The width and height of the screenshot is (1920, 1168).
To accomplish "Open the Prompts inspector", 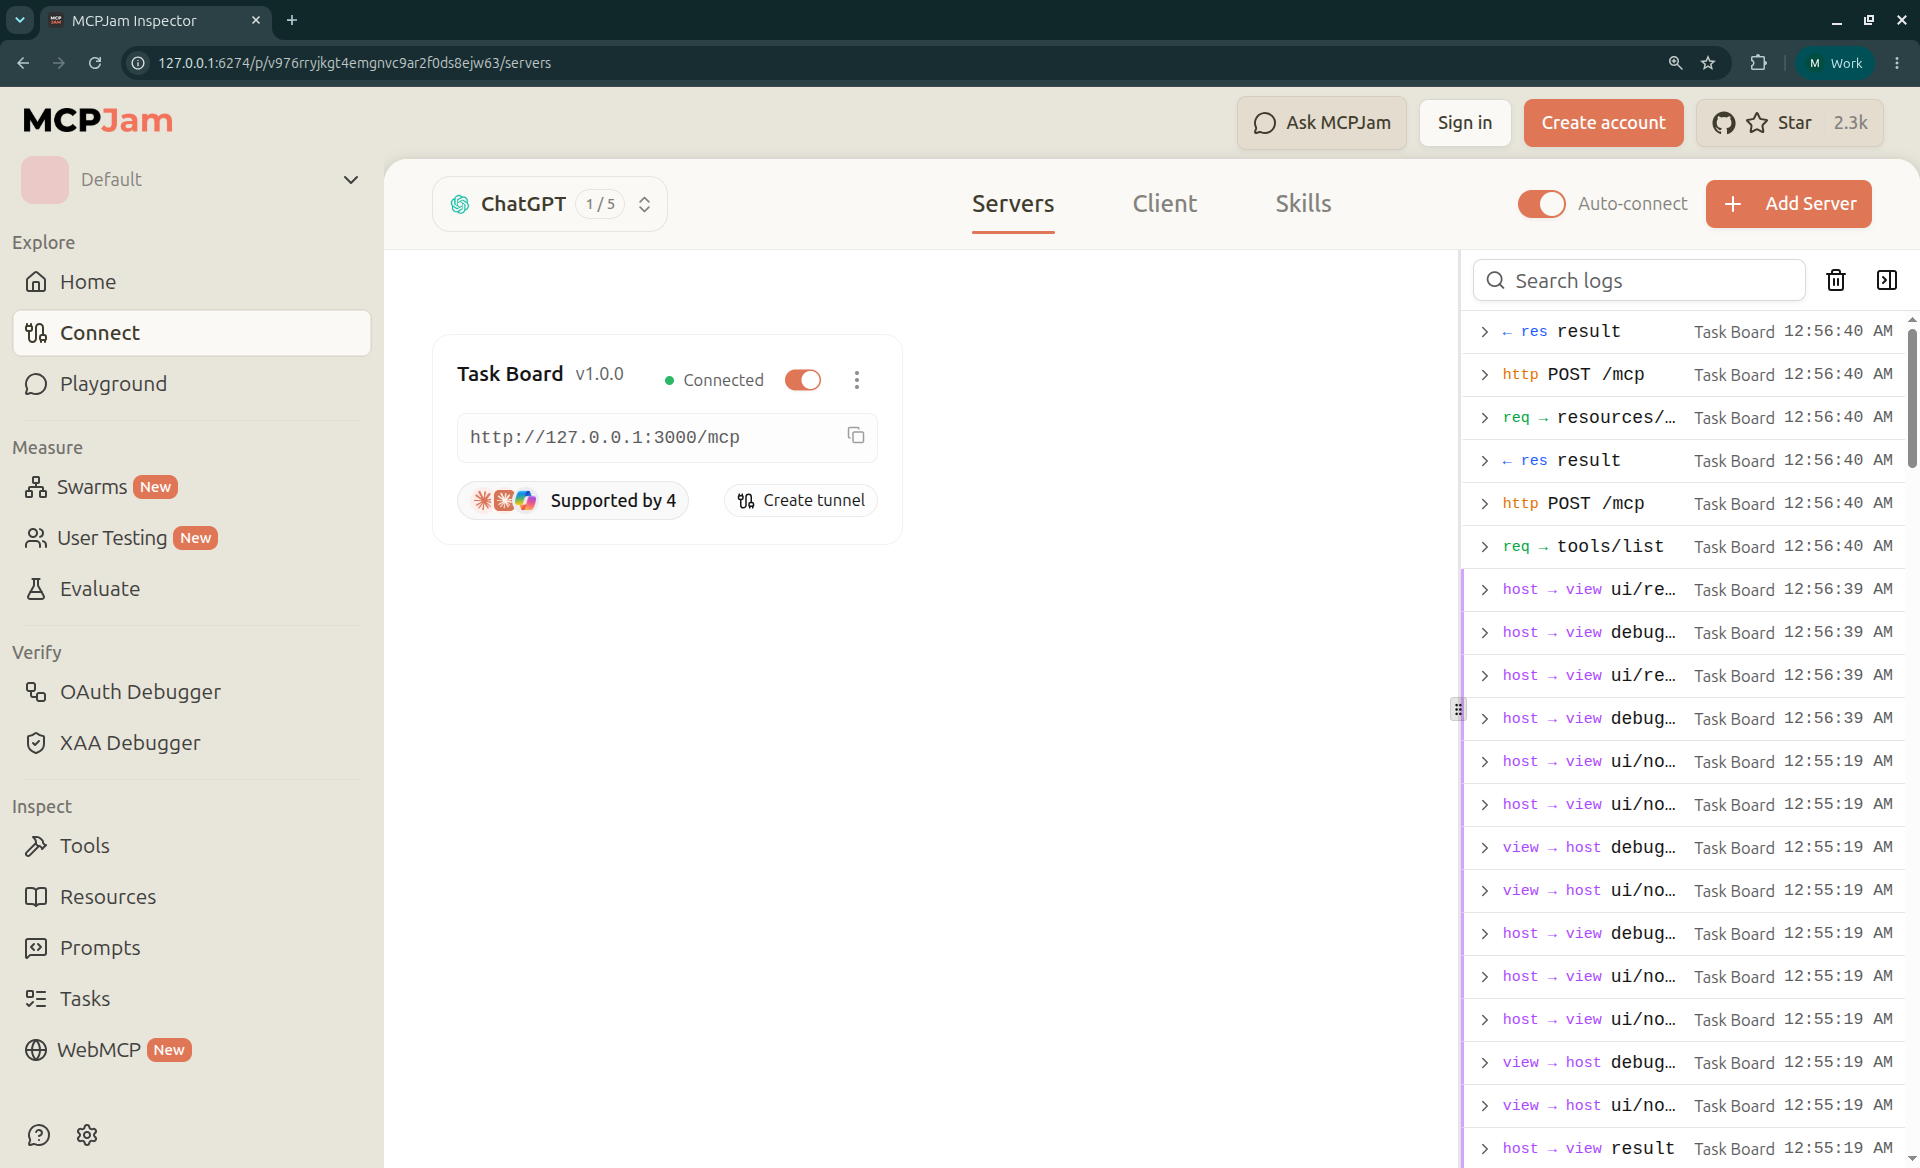I will (x=191, y=948).
